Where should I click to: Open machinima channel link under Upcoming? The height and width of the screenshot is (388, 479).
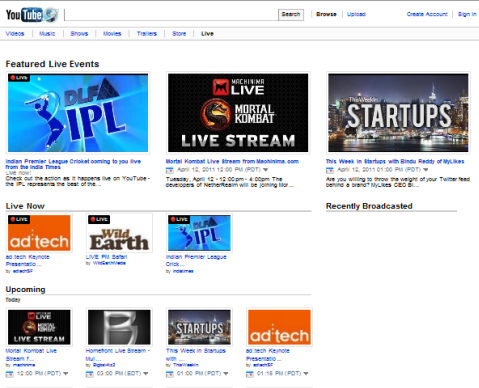pos(24,365)
